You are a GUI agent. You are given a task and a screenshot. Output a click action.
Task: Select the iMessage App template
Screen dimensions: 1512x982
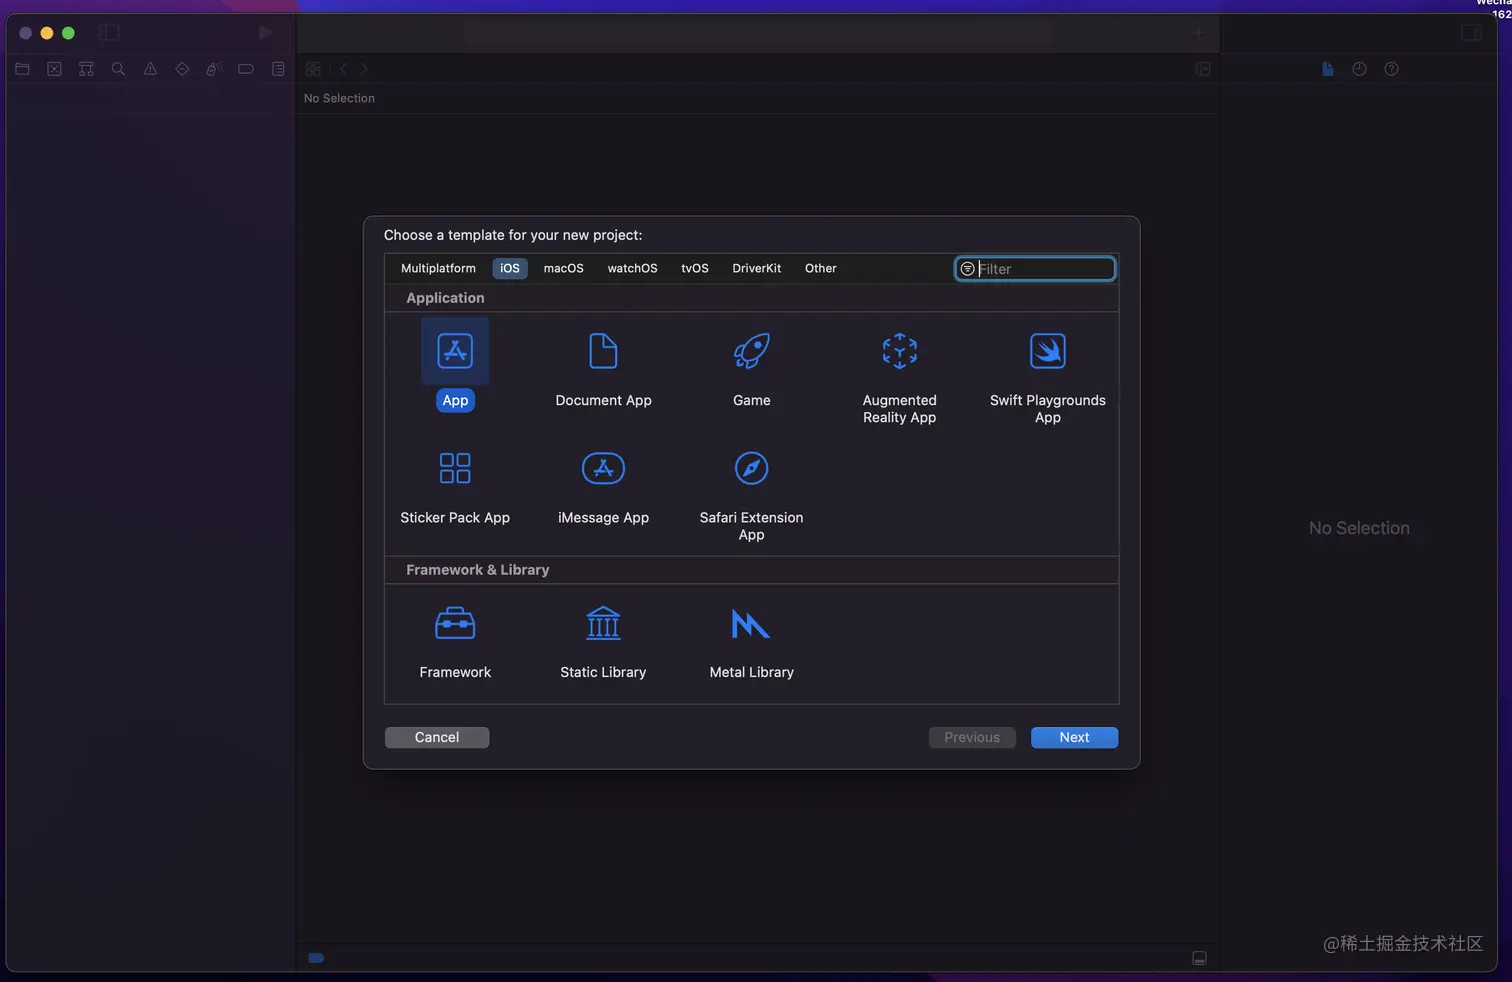click(x=603, y=468)
